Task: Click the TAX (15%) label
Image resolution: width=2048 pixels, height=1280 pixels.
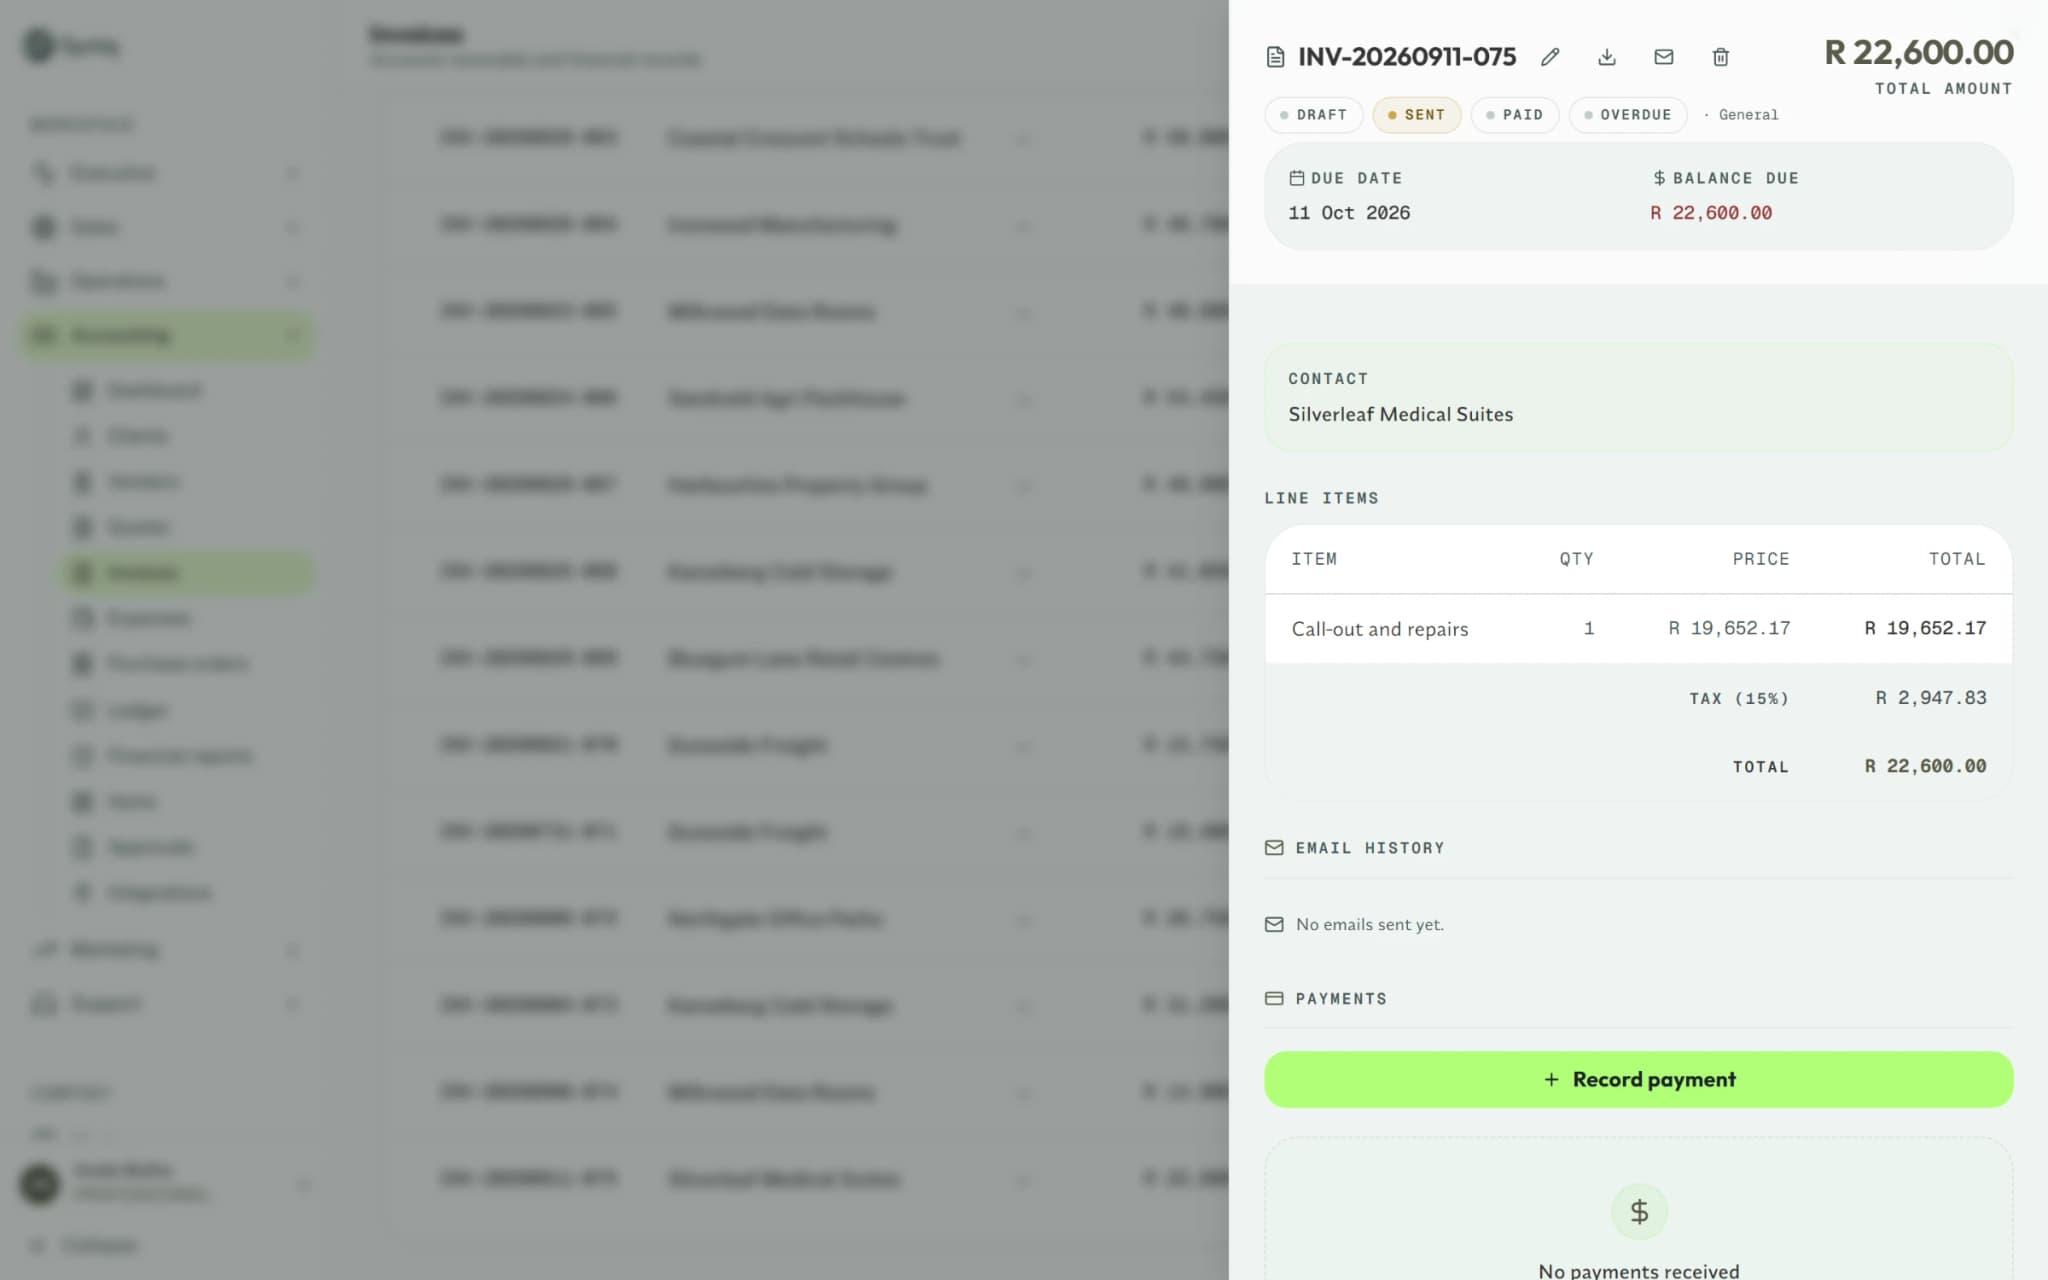Action: pyautogui.click(x=1739, y=699)
